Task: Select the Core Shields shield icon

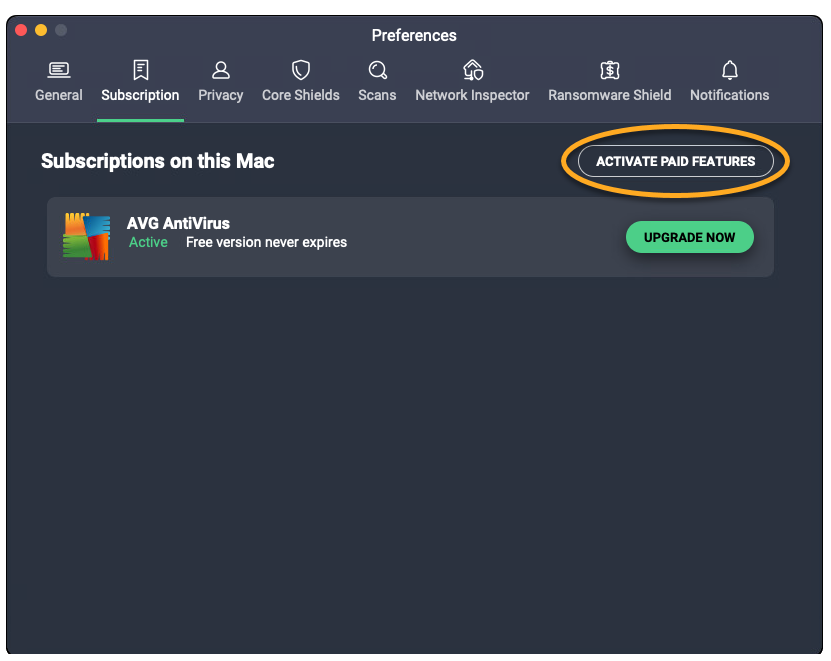Action: click(x=300, y=70)
